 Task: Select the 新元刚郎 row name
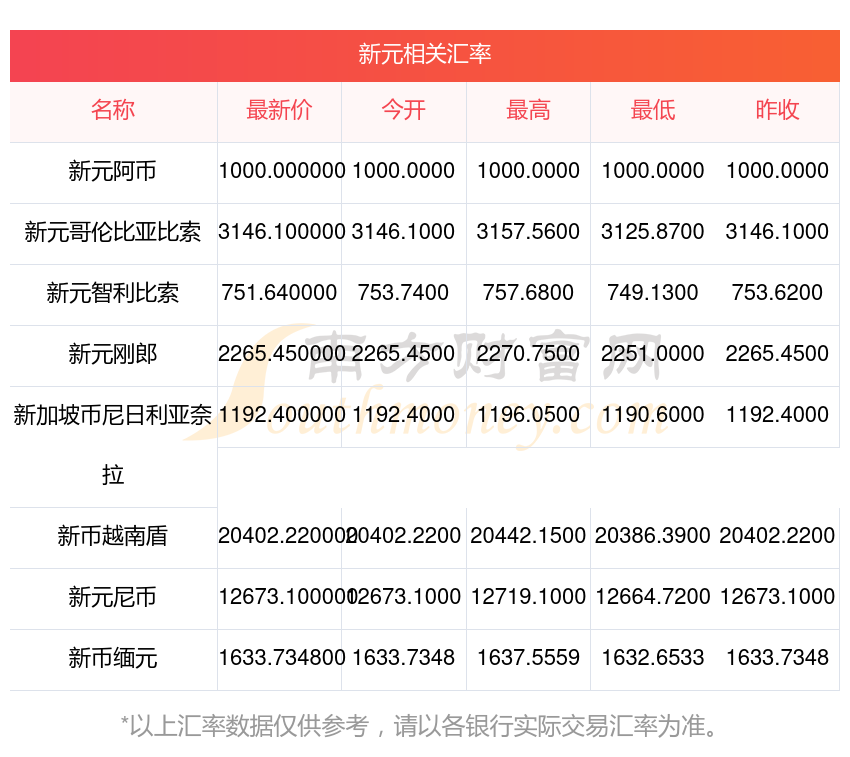(x=113, y=354)
